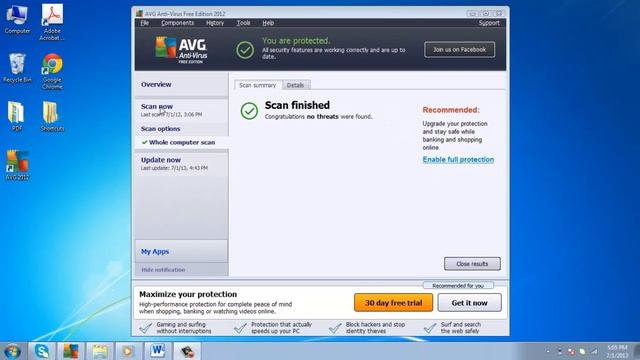Viewport: 640px width, 360px height.
Task: Open the PDF folder on desktop
Action: point(17,116)
